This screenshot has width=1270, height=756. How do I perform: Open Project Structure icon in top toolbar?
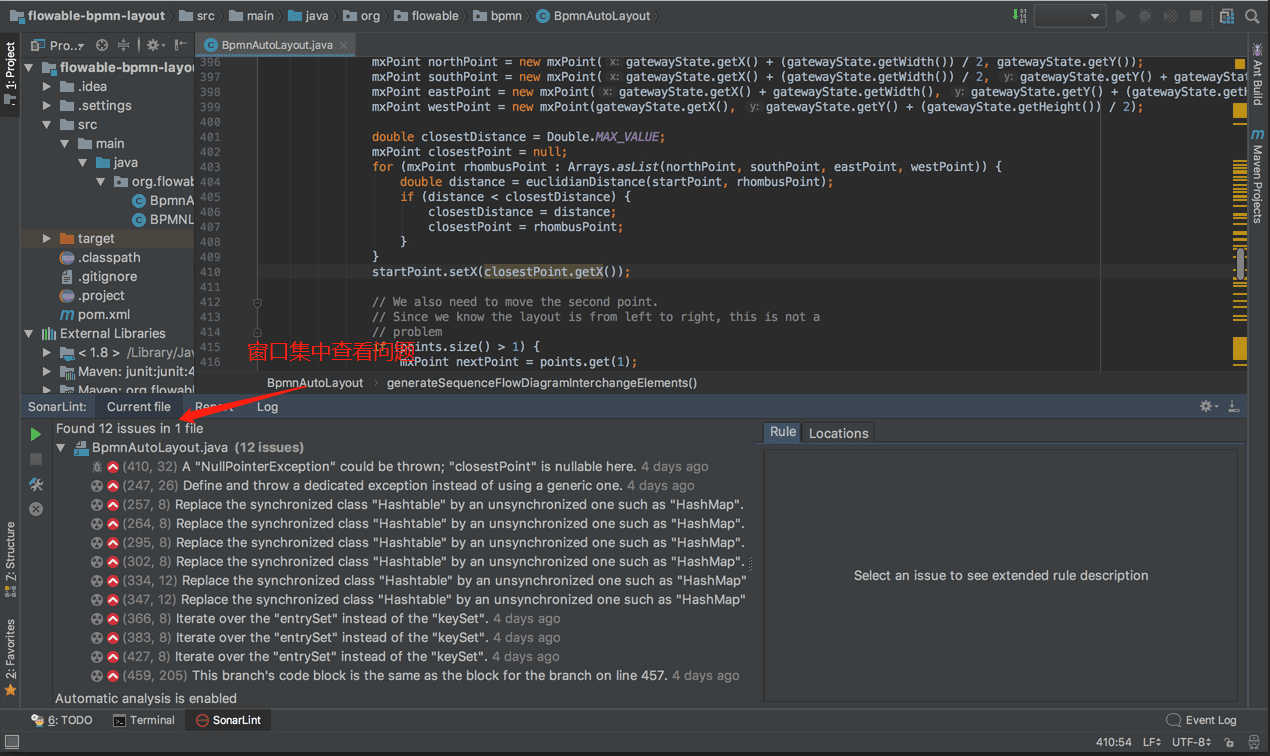1227,16
